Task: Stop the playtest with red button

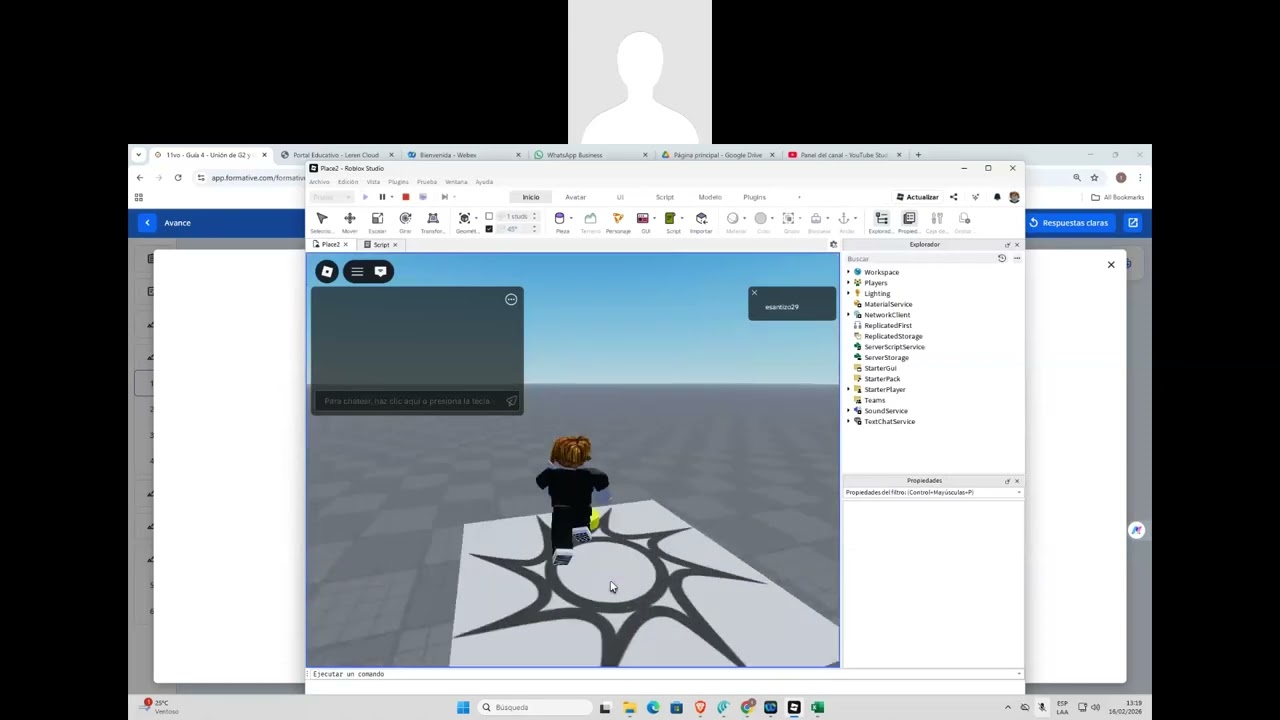Action: 405,197
